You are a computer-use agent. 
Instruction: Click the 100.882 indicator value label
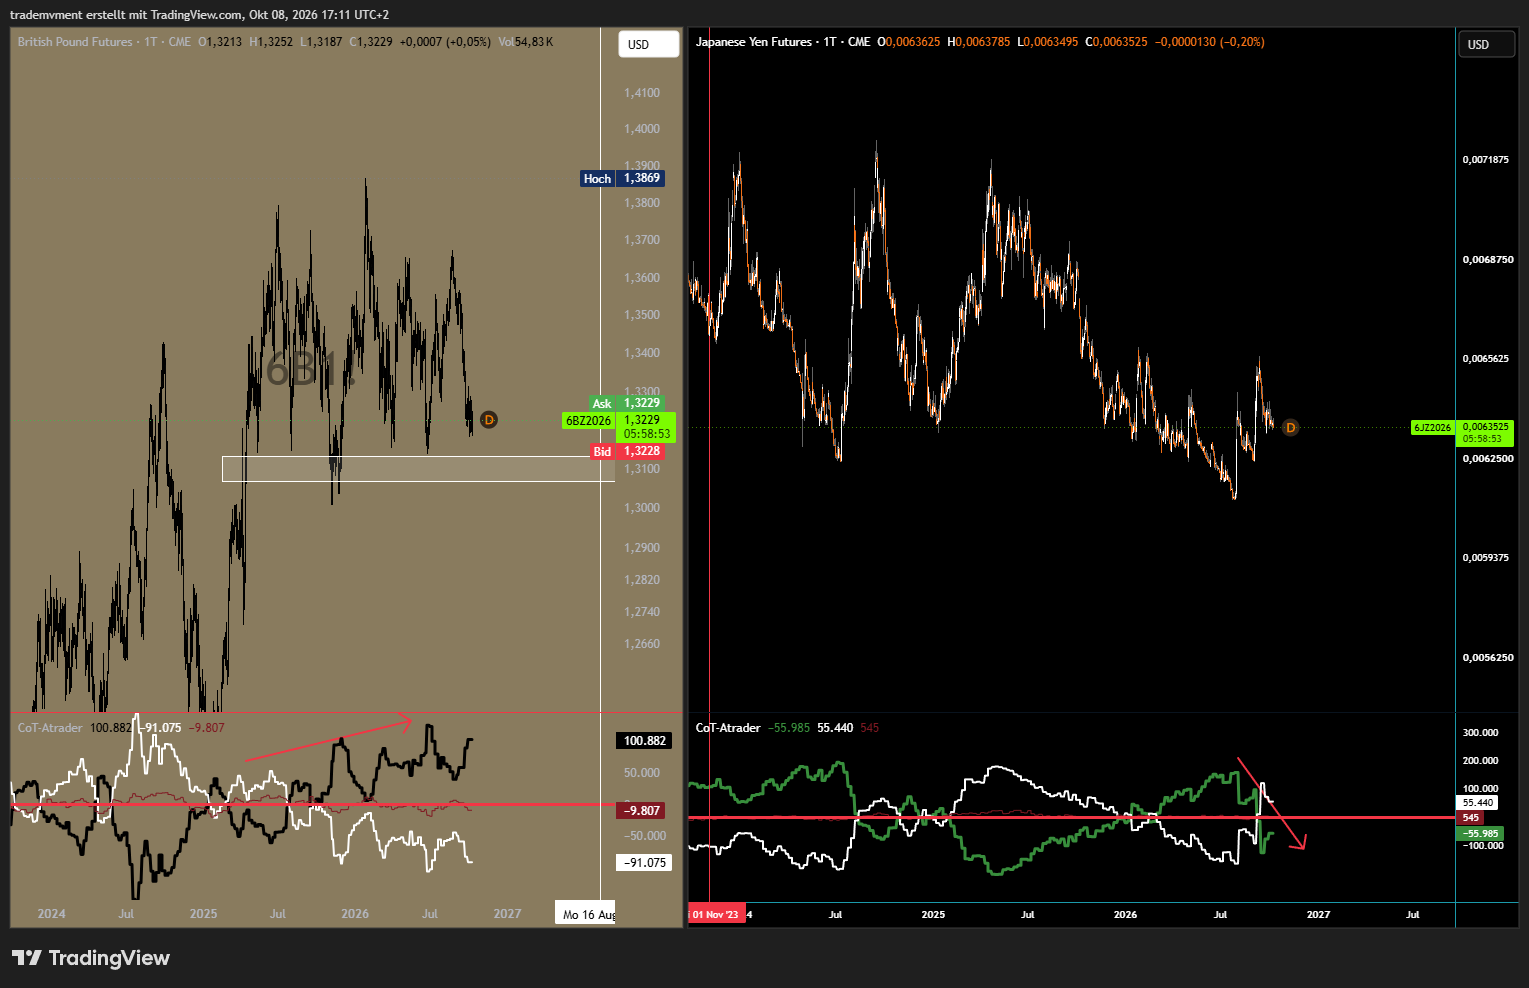(x=645, y=741)
